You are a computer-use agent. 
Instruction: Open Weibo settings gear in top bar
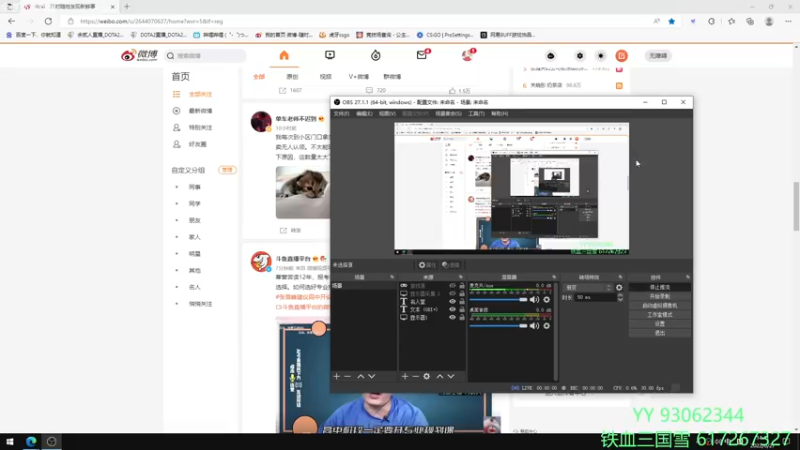point(580,56)
